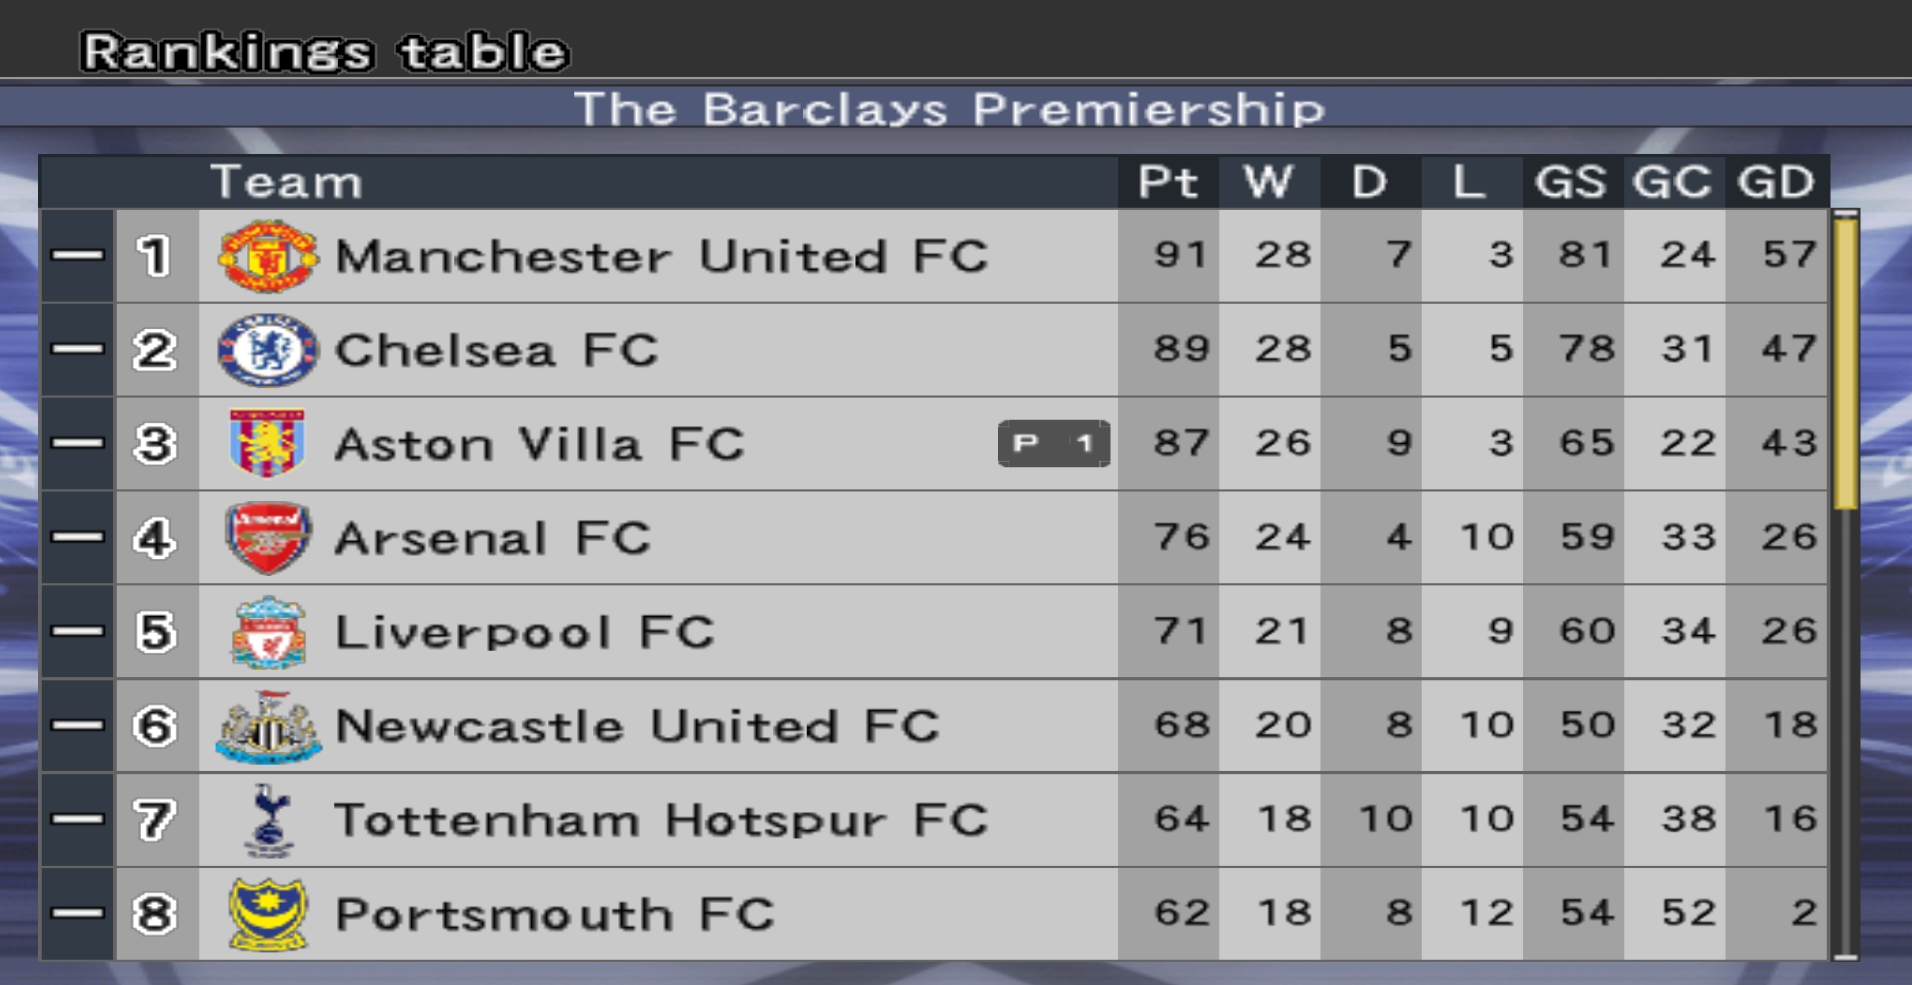Click the Newcastle United club crest
Screen dimensions: 1912x985
267,726
